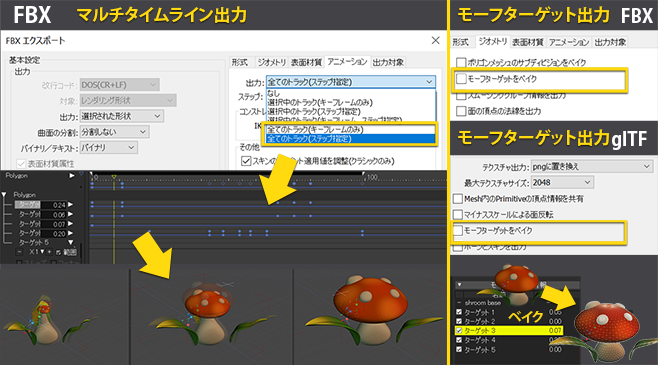Open the バイナリ/テキスト dropdown
Screen dimensions: 658x365
(x=108, y=148)
